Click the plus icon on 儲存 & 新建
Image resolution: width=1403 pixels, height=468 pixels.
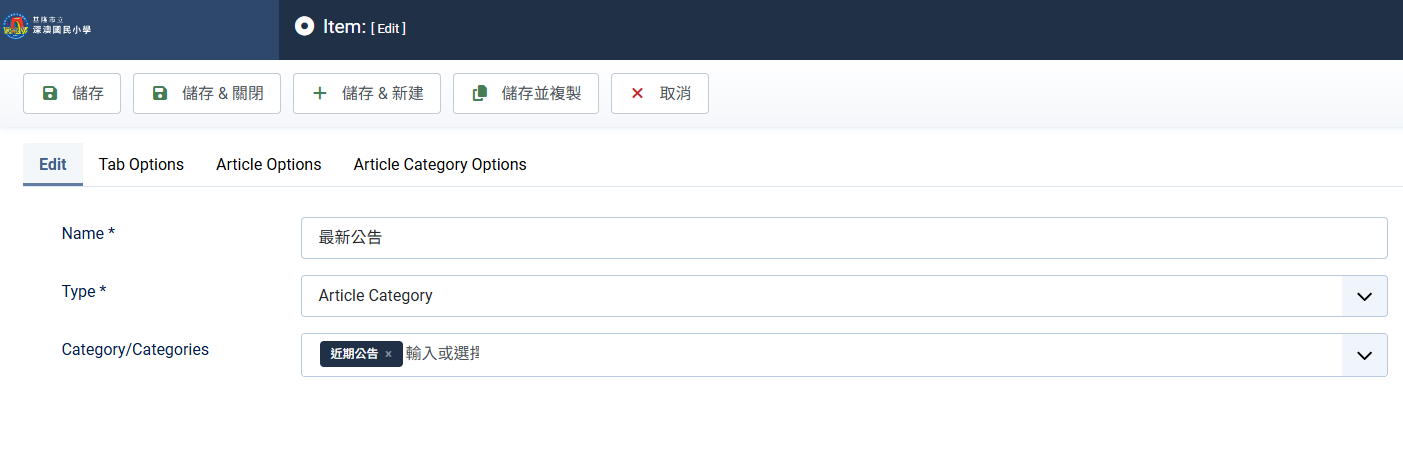[320, 93]
